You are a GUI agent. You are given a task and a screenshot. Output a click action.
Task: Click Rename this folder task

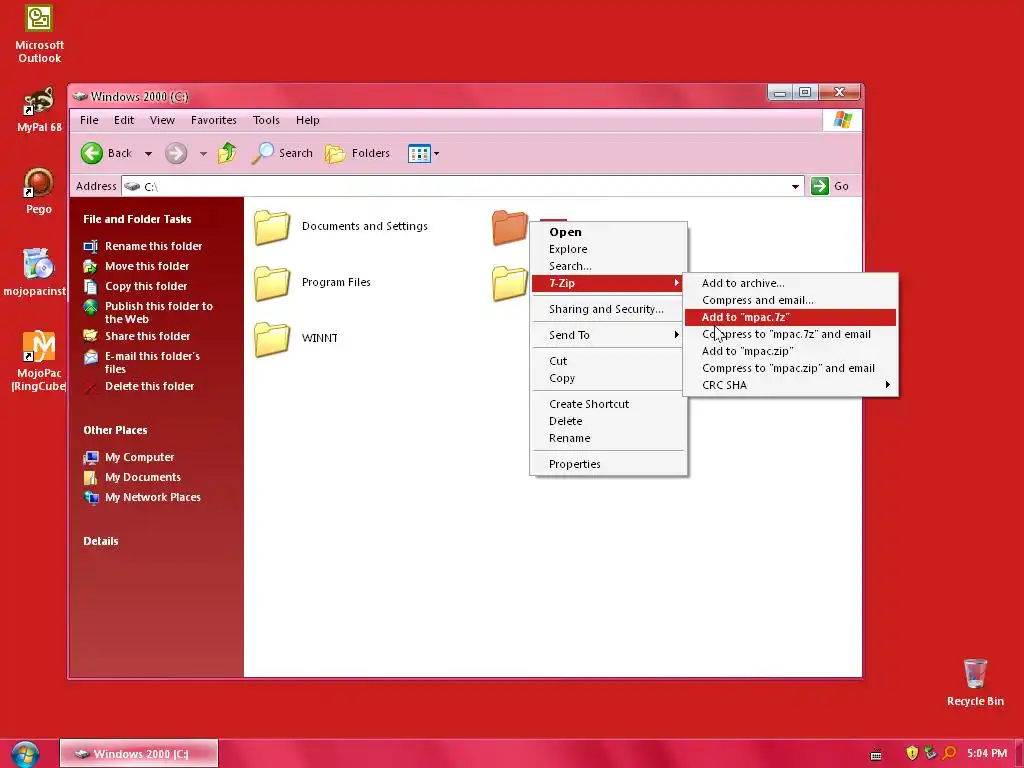coord(153,246)
